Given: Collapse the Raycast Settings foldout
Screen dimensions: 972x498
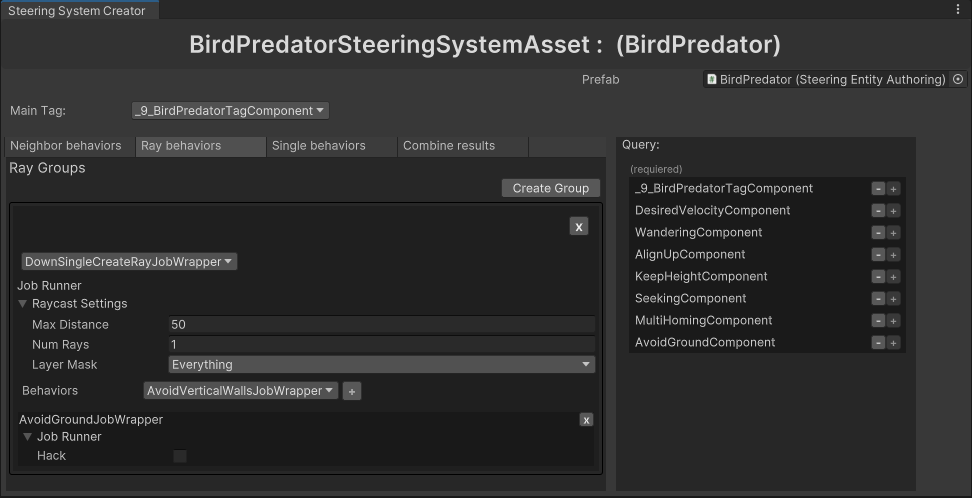Looking at the screenshot, I should tap(23, 304).
